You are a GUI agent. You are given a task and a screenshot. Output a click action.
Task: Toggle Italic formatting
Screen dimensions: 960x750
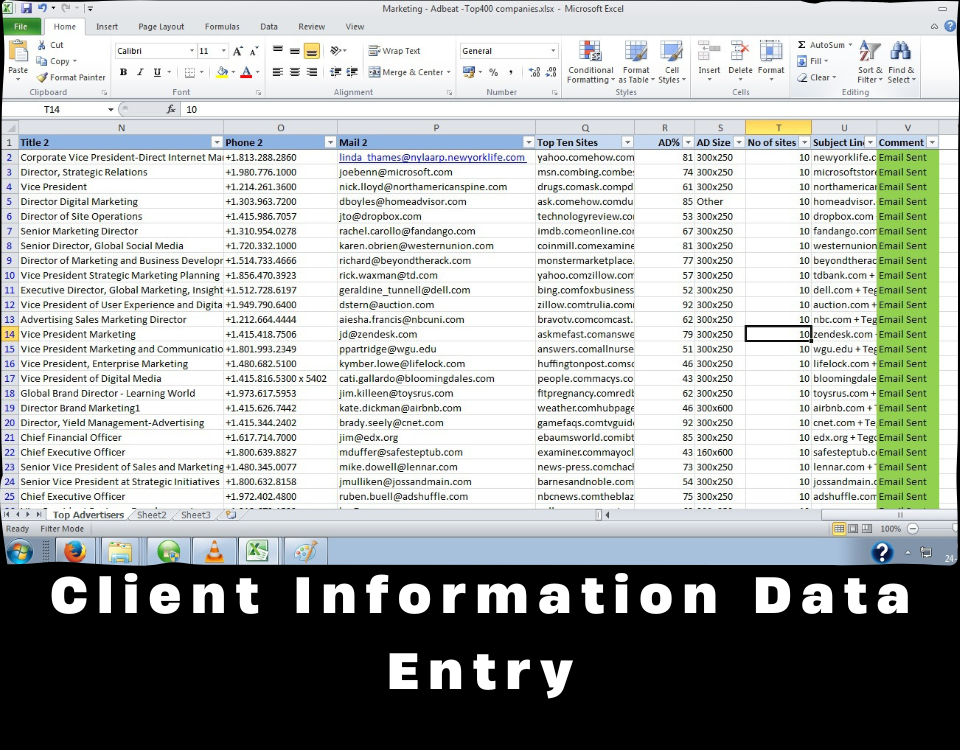pyautogui.click(x=140, y=72)
